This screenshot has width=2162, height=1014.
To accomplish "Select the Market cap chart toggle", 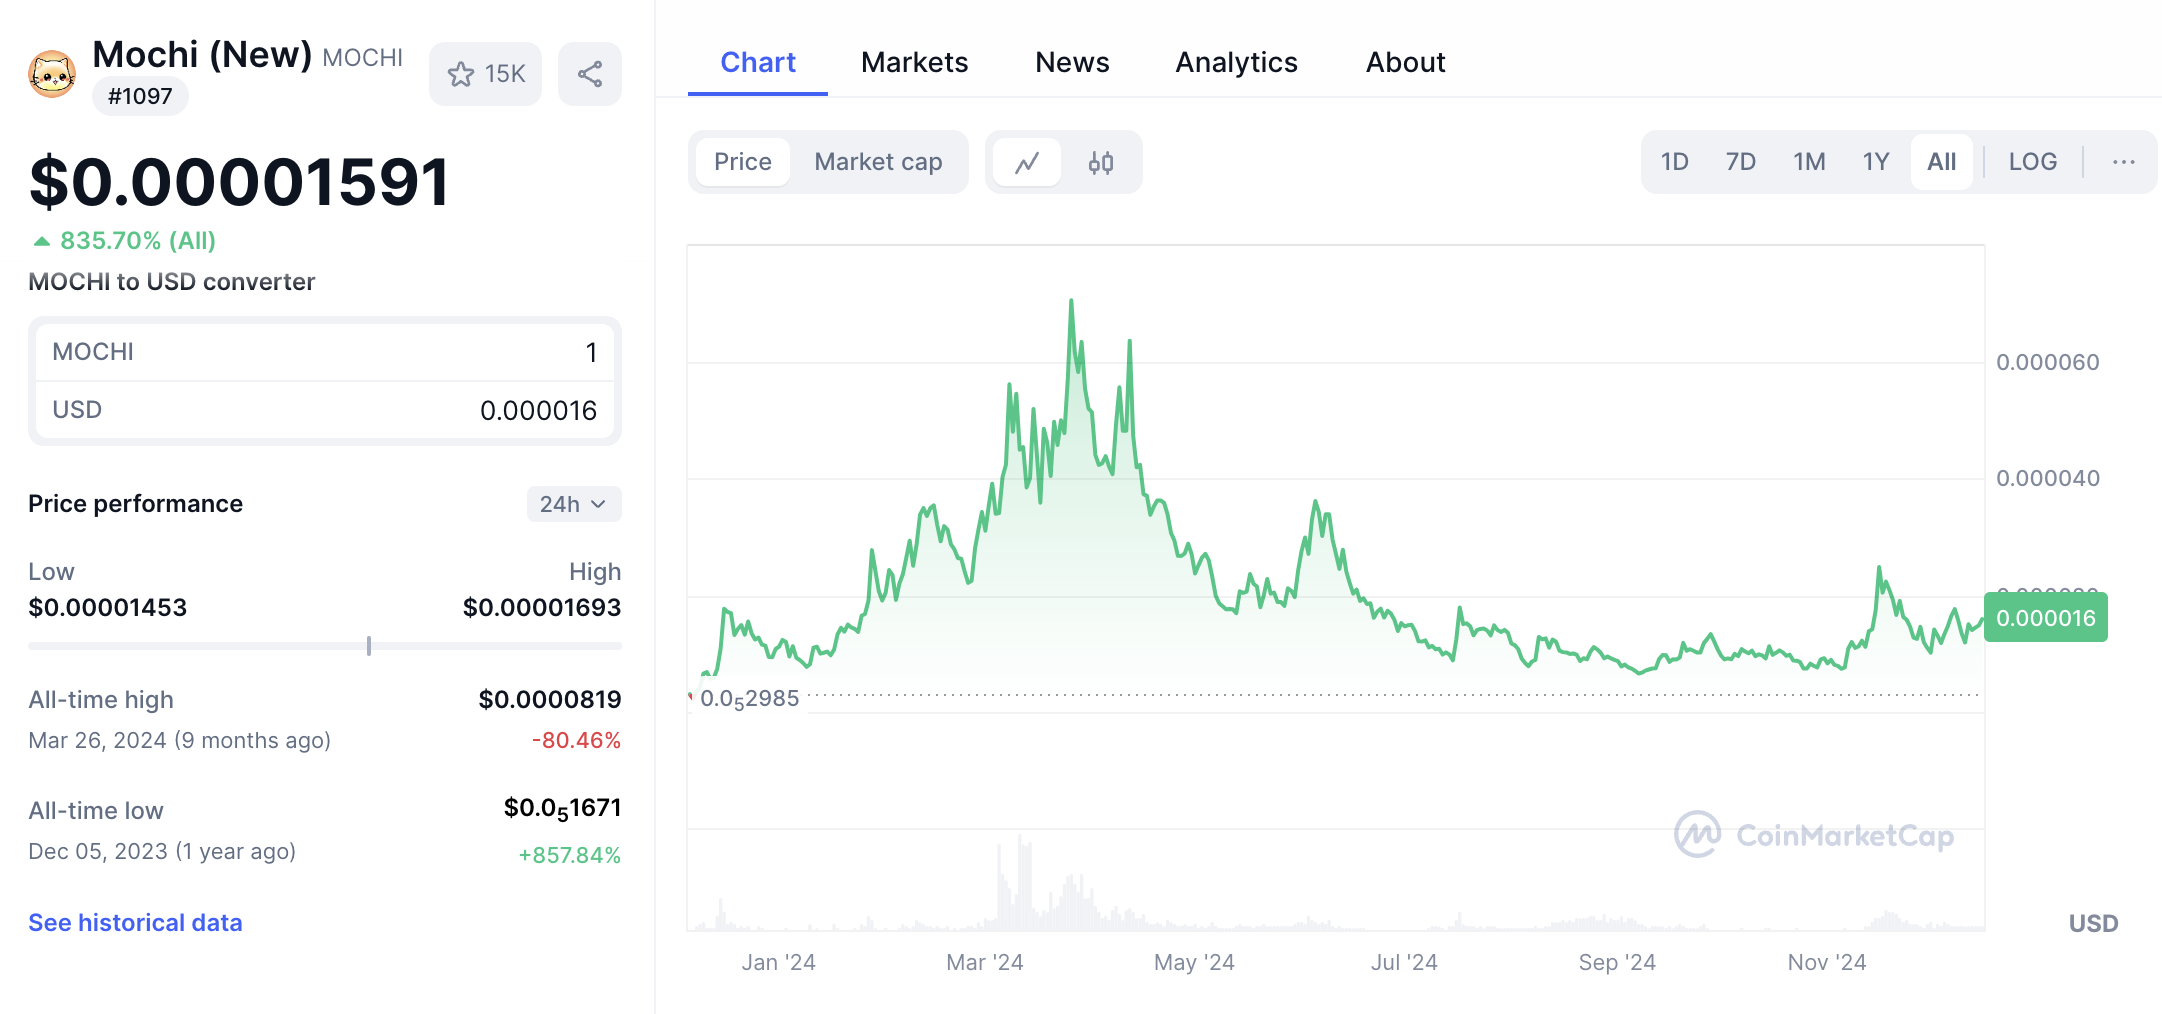I will point(878,162).
